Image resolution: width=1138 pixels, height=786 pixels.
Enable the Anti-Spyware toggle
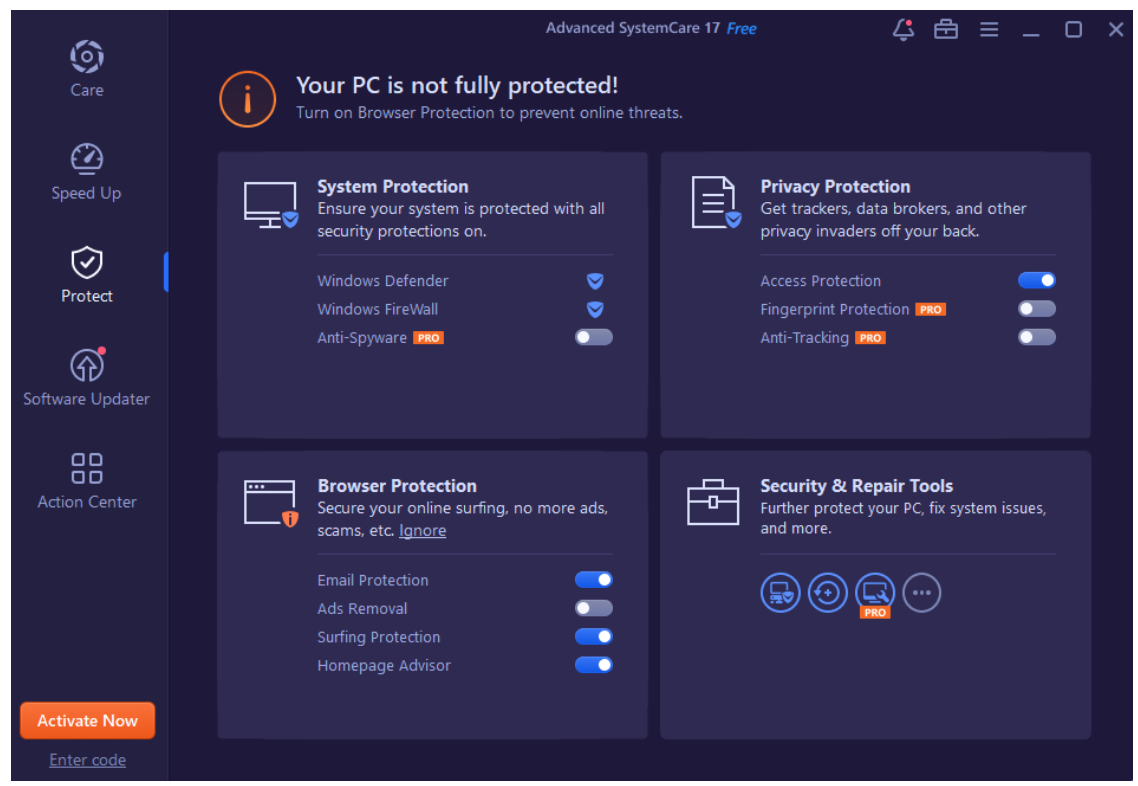(594, 337)
